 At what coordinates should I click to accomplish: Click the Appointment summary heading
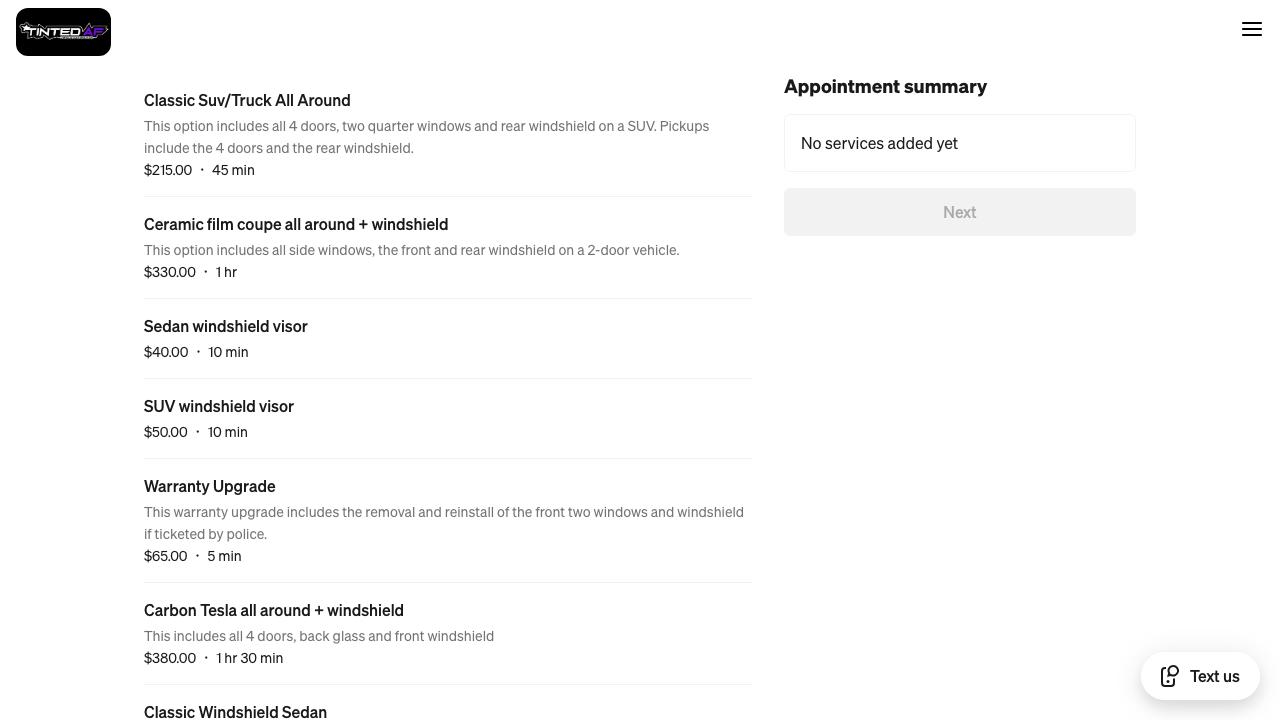(886, 87)
